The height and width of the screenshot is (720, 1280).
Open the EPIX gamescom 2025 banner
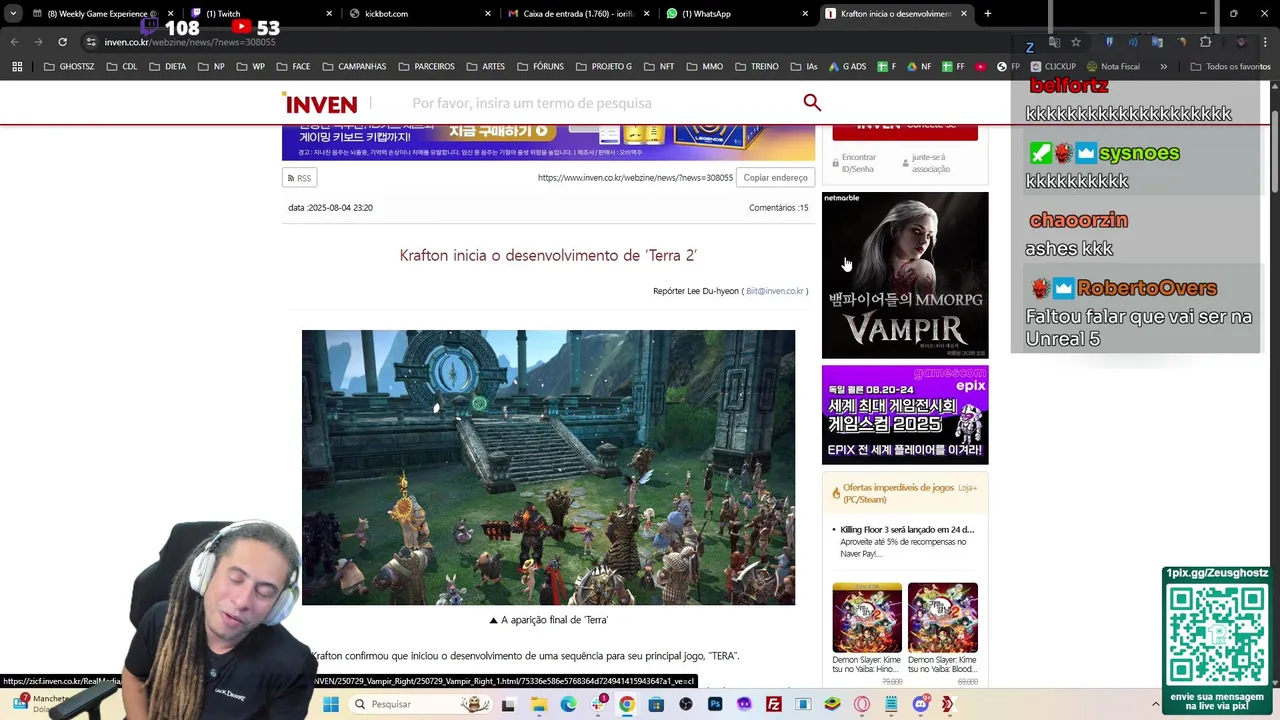tap(905, 414)
